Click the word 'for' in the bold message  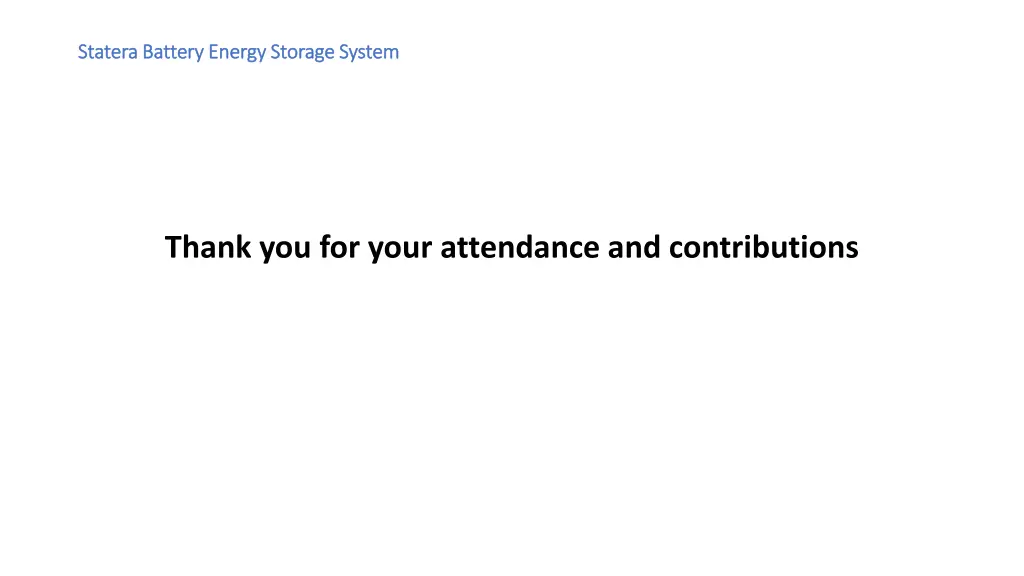click(x=339, y=247)
